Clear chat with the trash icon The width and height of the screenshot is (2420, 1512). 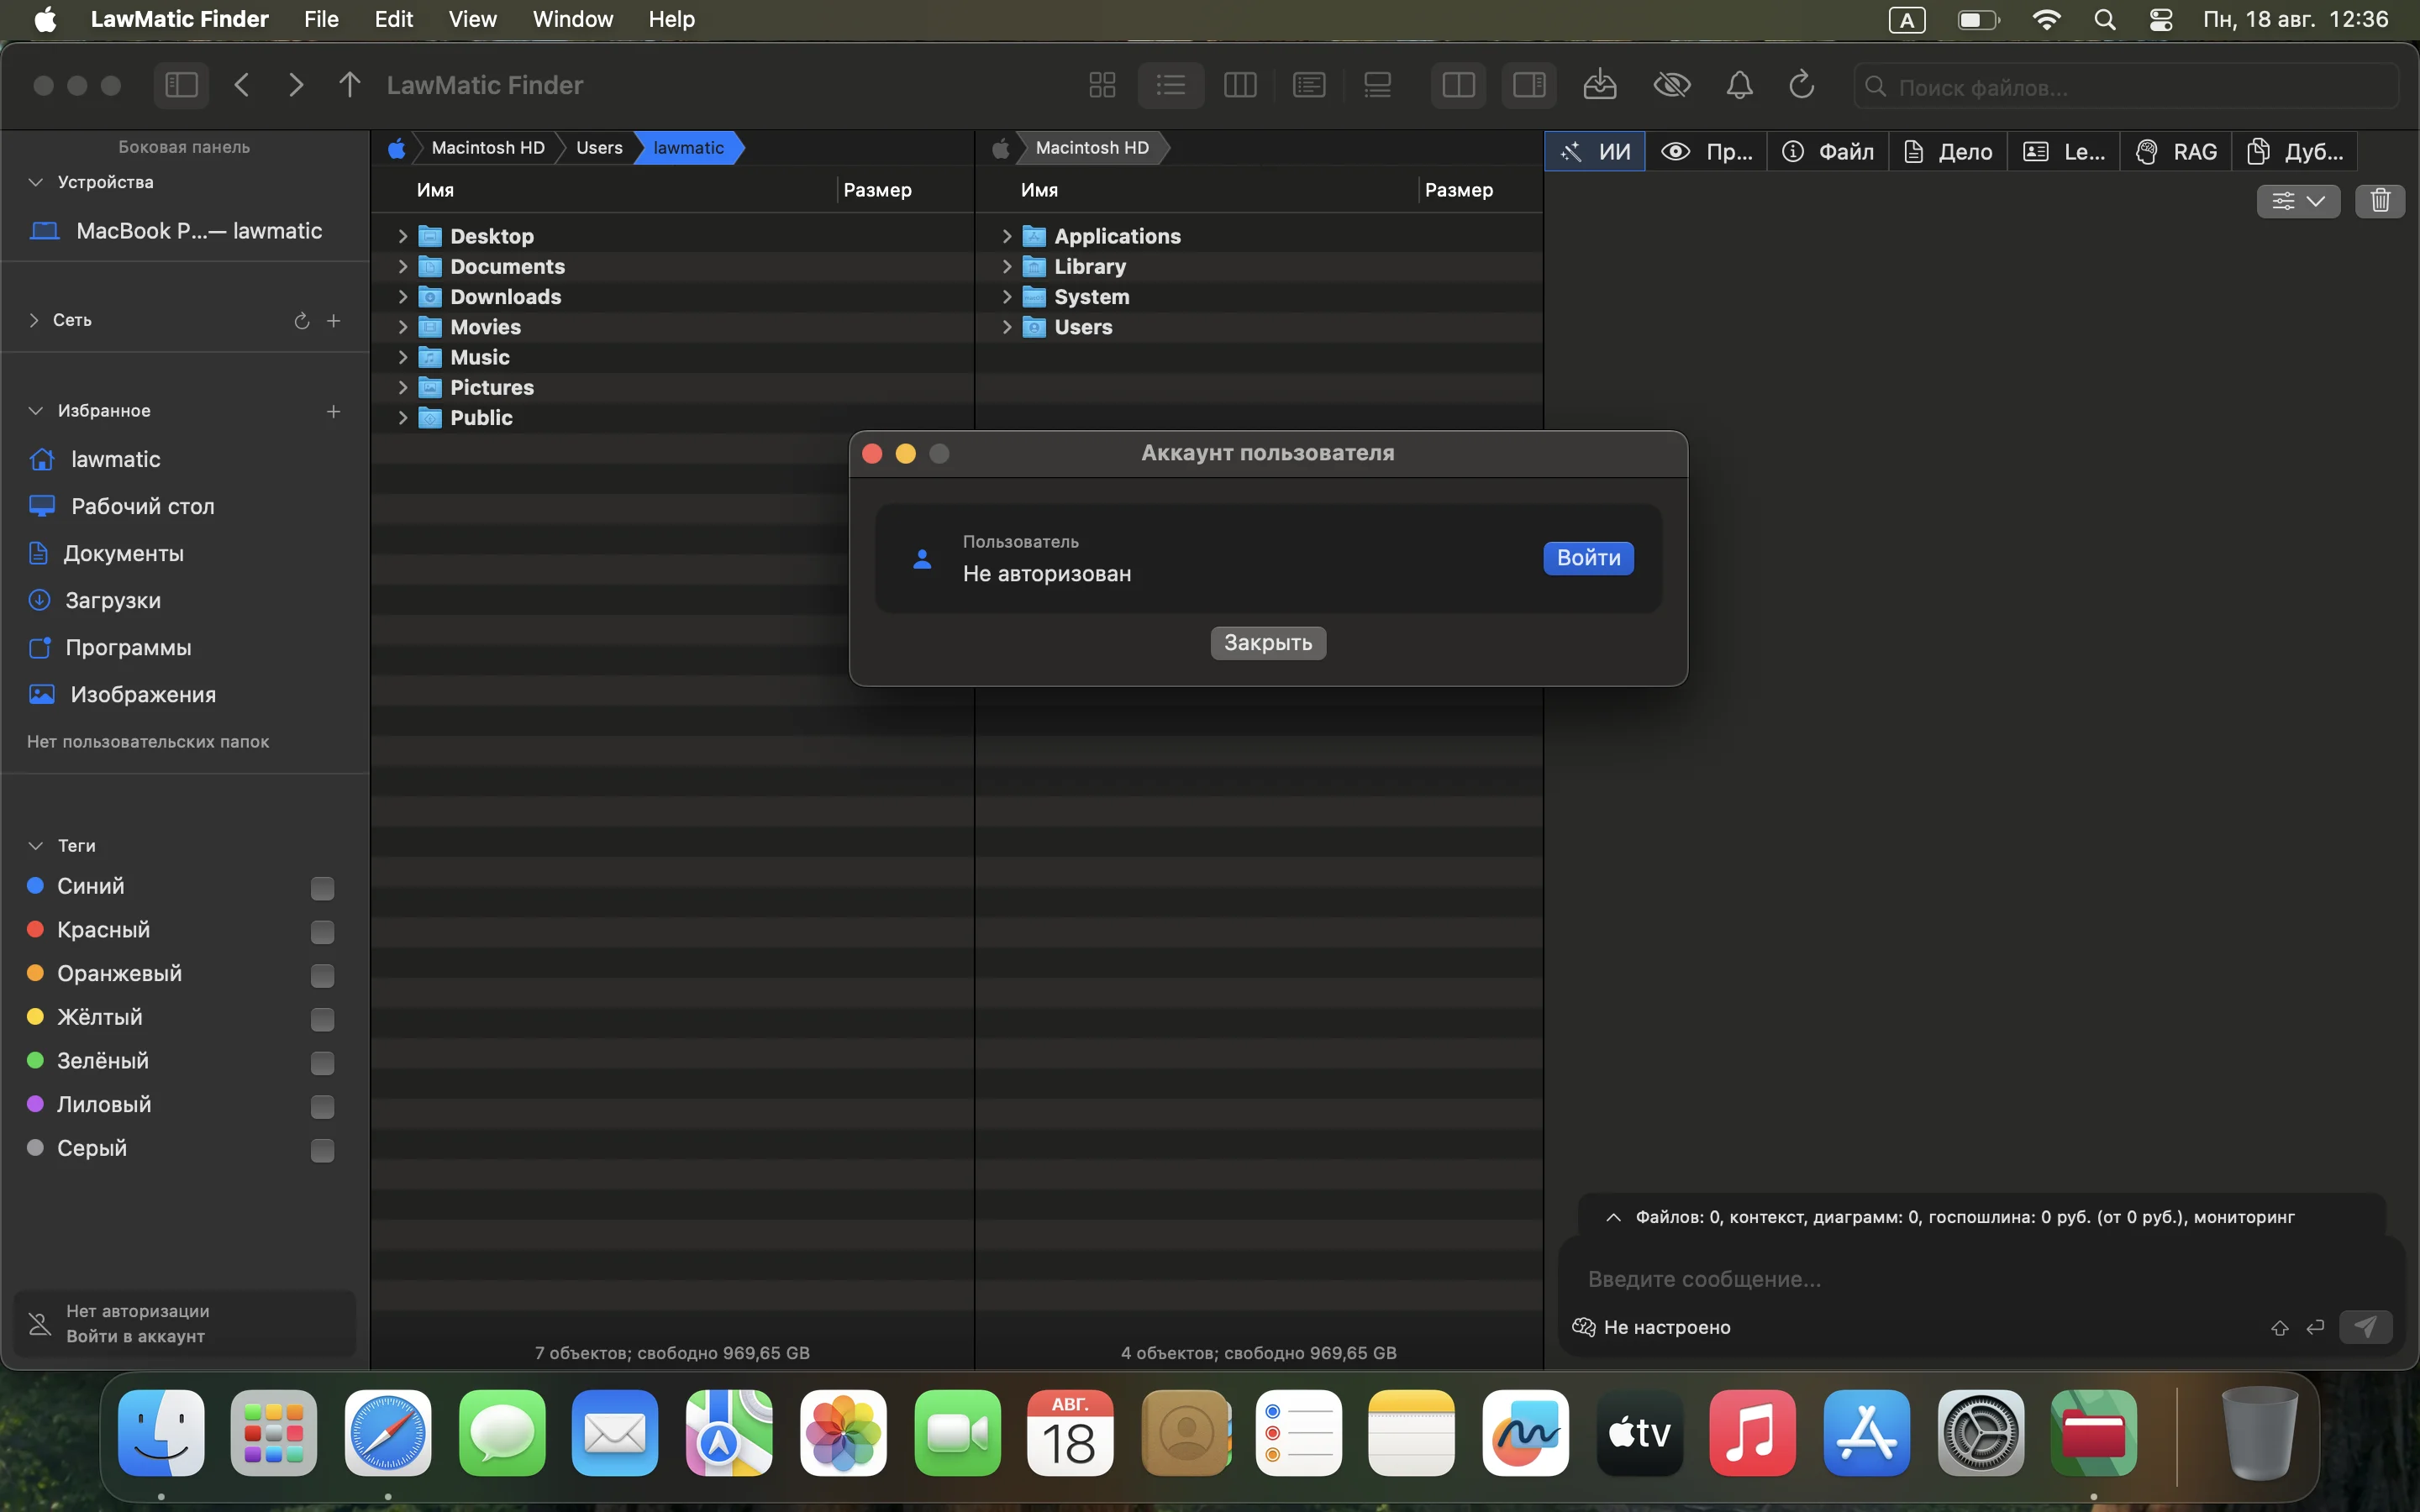[x=2380, y=201]
